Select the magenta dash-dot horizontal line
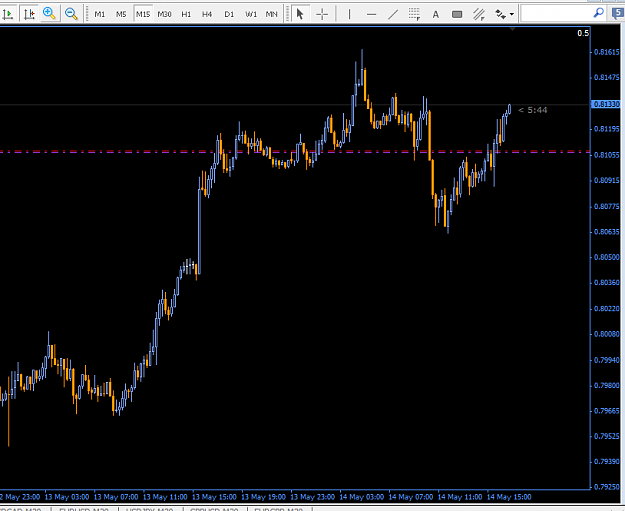The width and height of the screenshot is (625, 511). (x=295, y=152)
